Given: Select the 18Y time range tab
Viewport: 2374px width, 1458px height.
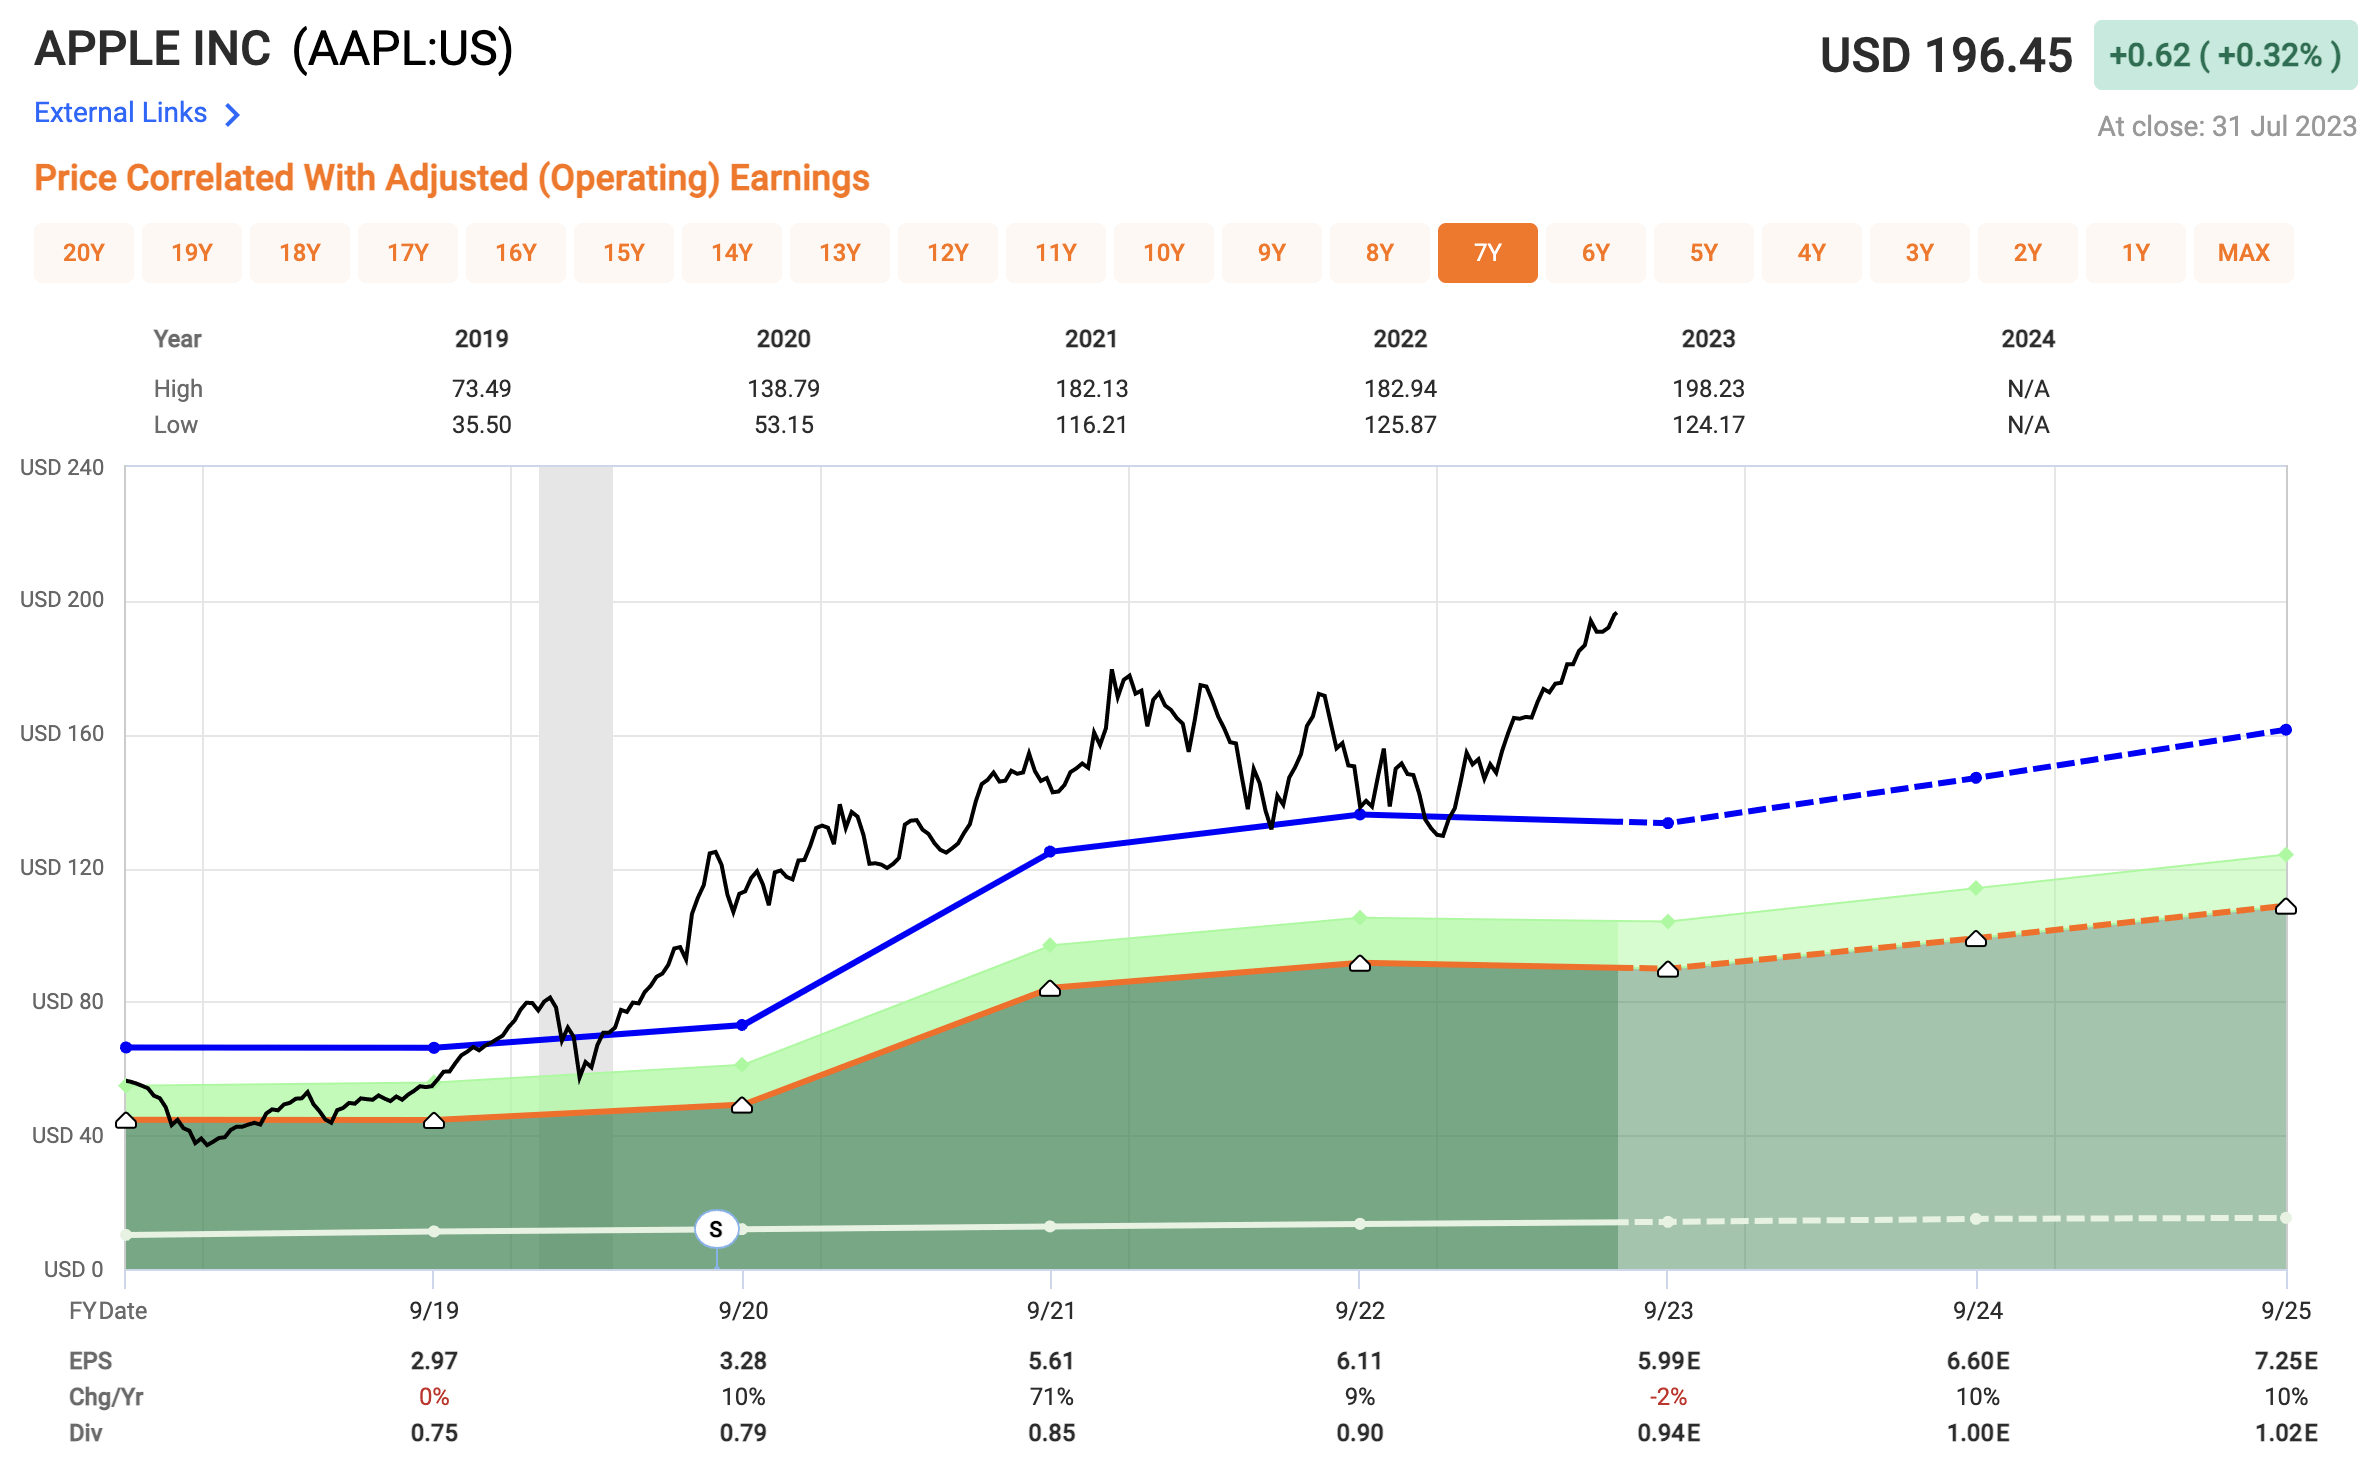Looking at the screenshot, I should coord(300,253).
